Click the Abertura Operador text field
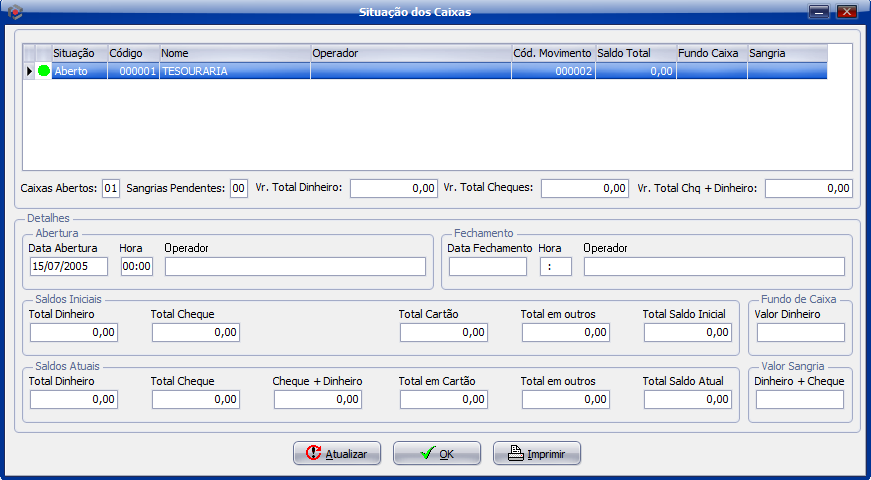Viewport: 871px width, 480px height. (295, 266)
